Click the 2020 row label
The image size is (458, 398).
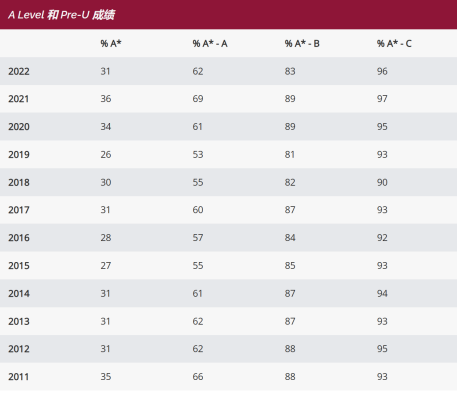19,127
